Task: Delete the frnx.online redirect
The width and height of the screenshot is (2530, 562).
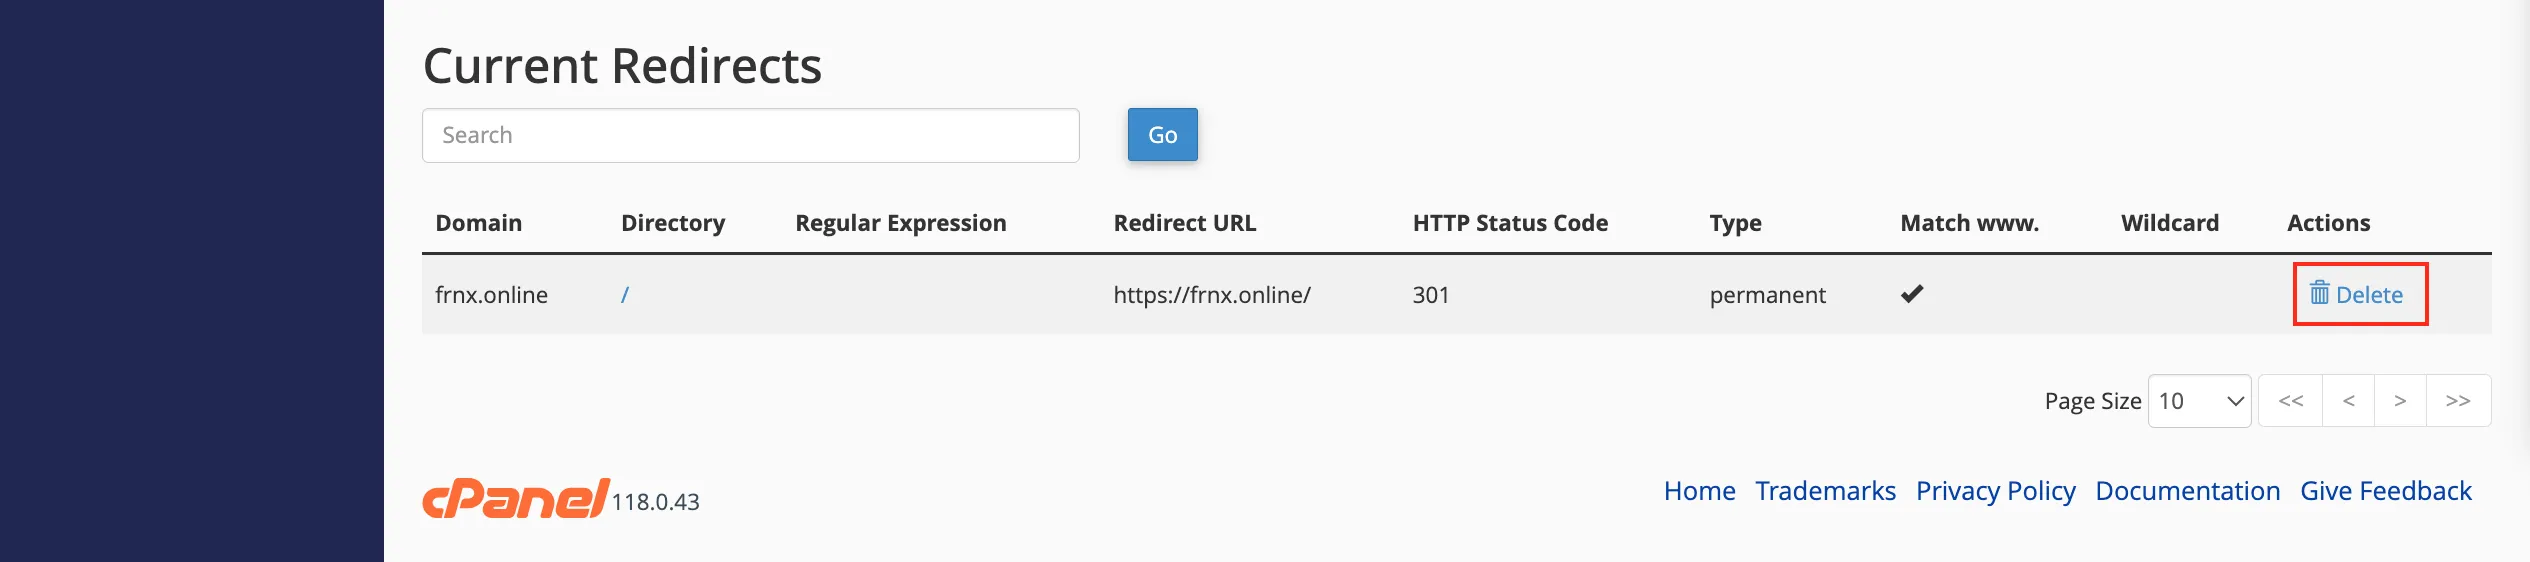Action: pos(2357,294)
